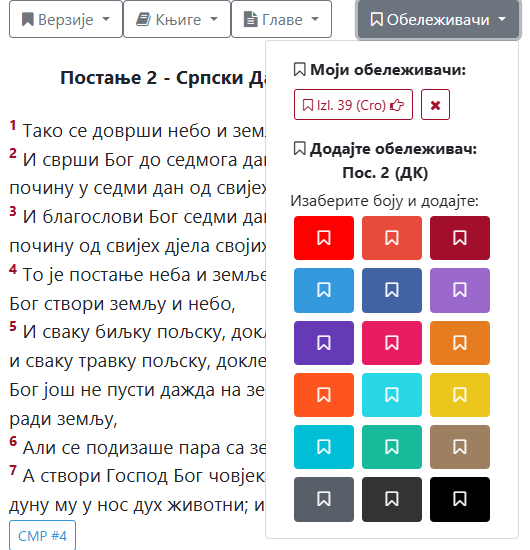Select verse number 6

click(x=13, y=441)
